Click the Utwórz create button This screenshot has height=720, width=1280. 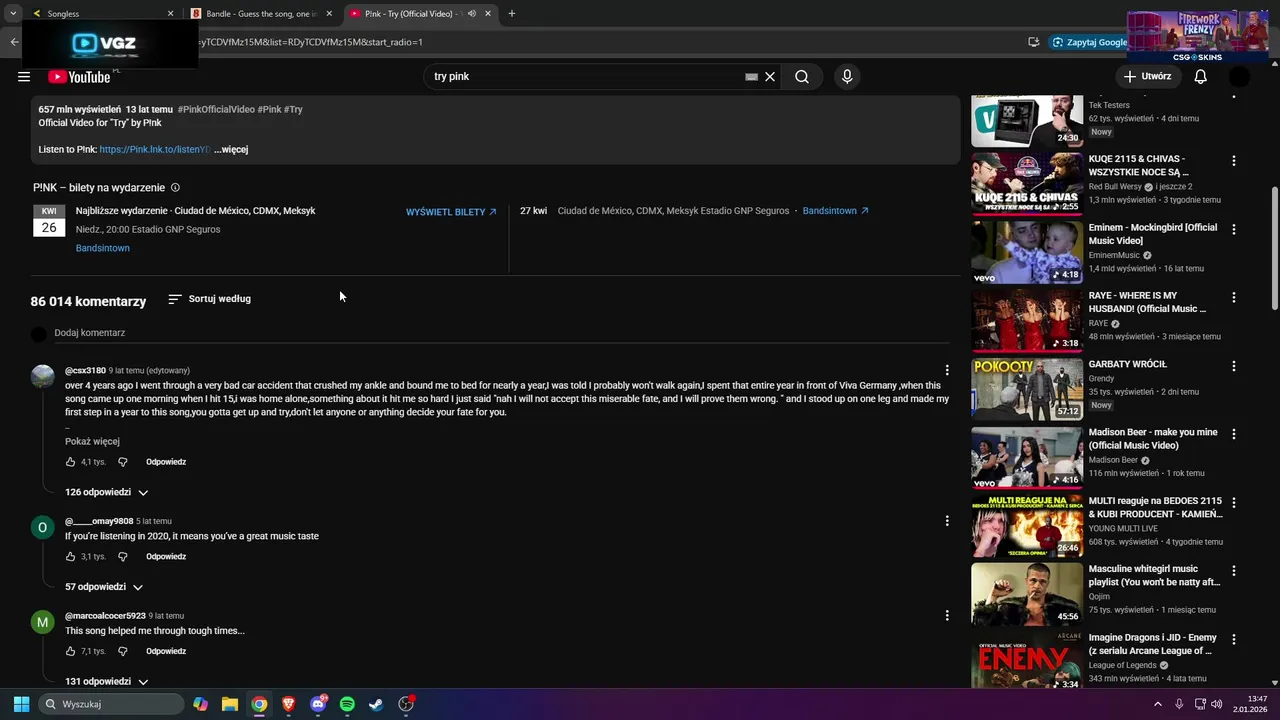click(x=1147, y=77)
